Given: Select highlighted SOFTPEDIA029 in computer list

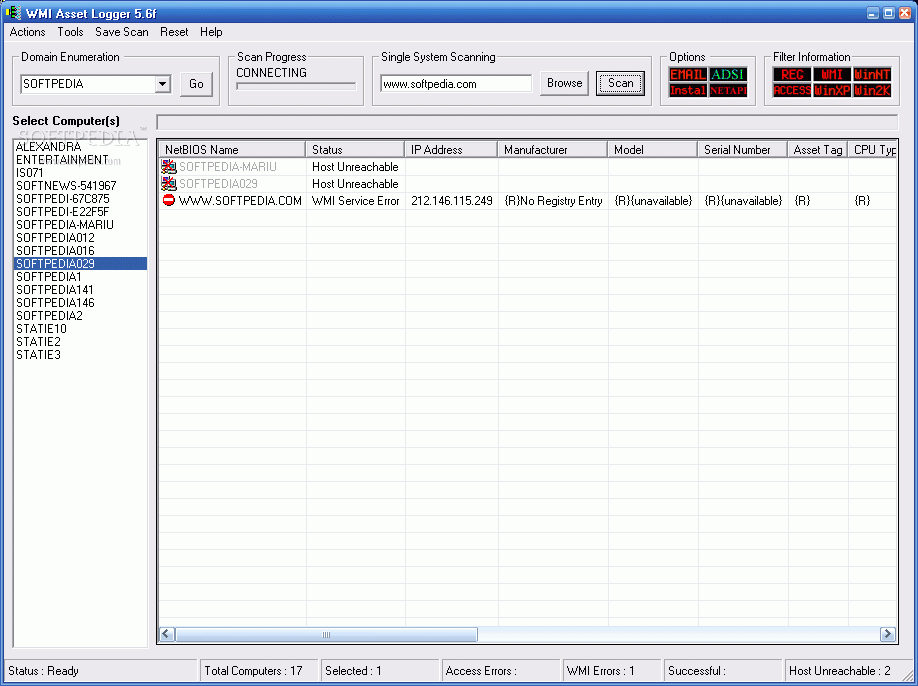Looking at the screenshot, I should [x=80, y=263].
